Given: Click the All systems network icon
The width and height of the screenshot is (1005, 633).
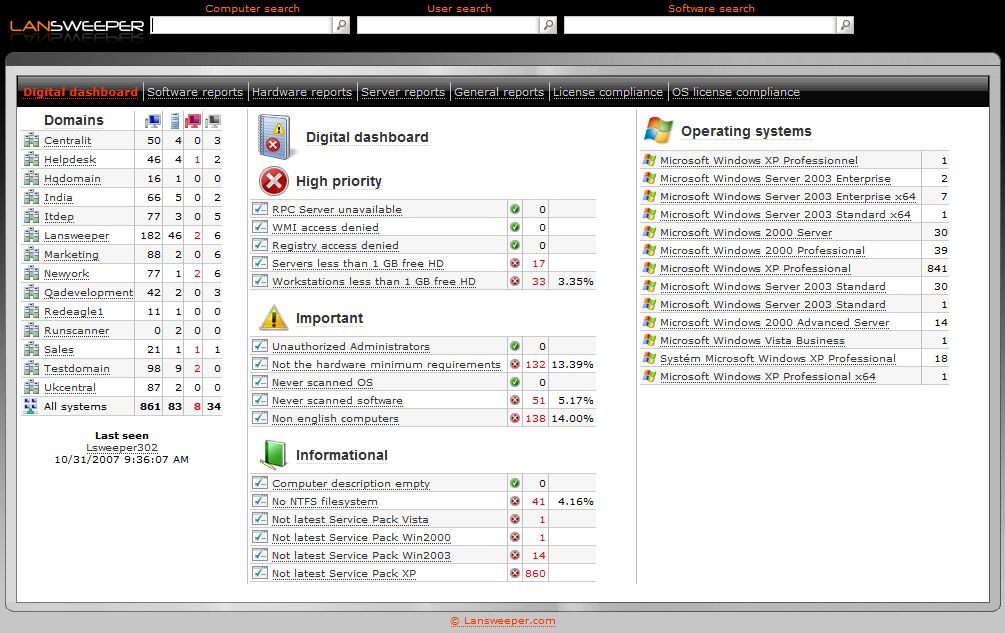Looking at the screenshot, I should coord(31,406).
